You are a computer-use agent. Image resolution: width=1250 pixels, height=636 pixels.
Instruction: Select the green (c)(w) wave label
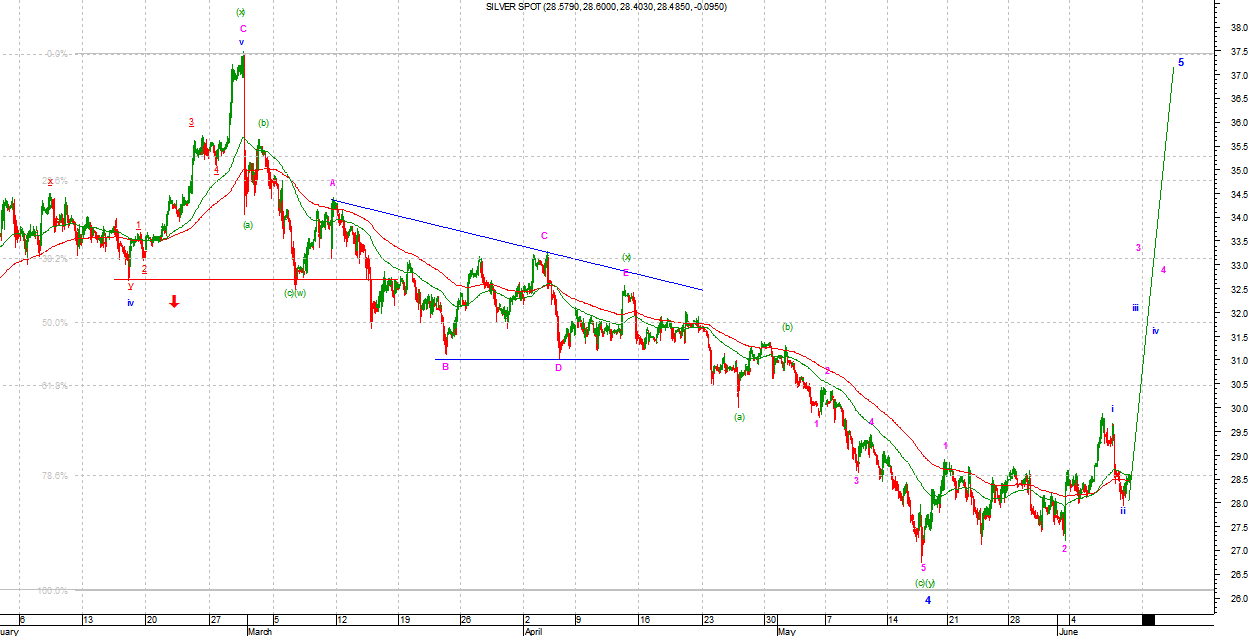coord(294,293)
